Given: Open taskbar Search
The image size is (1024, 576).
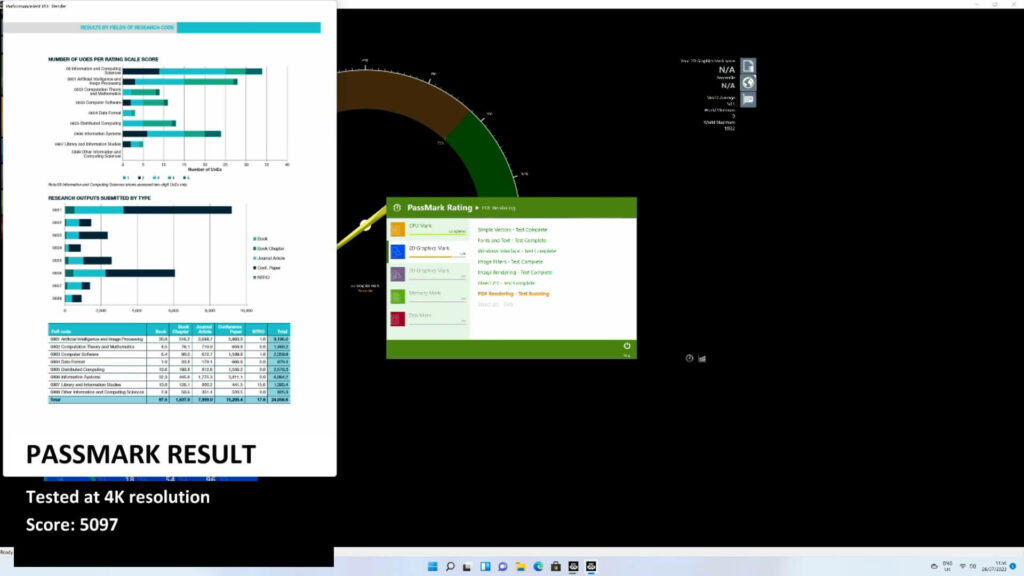Looking at the screenshot, I should click(x=450, y=566).
